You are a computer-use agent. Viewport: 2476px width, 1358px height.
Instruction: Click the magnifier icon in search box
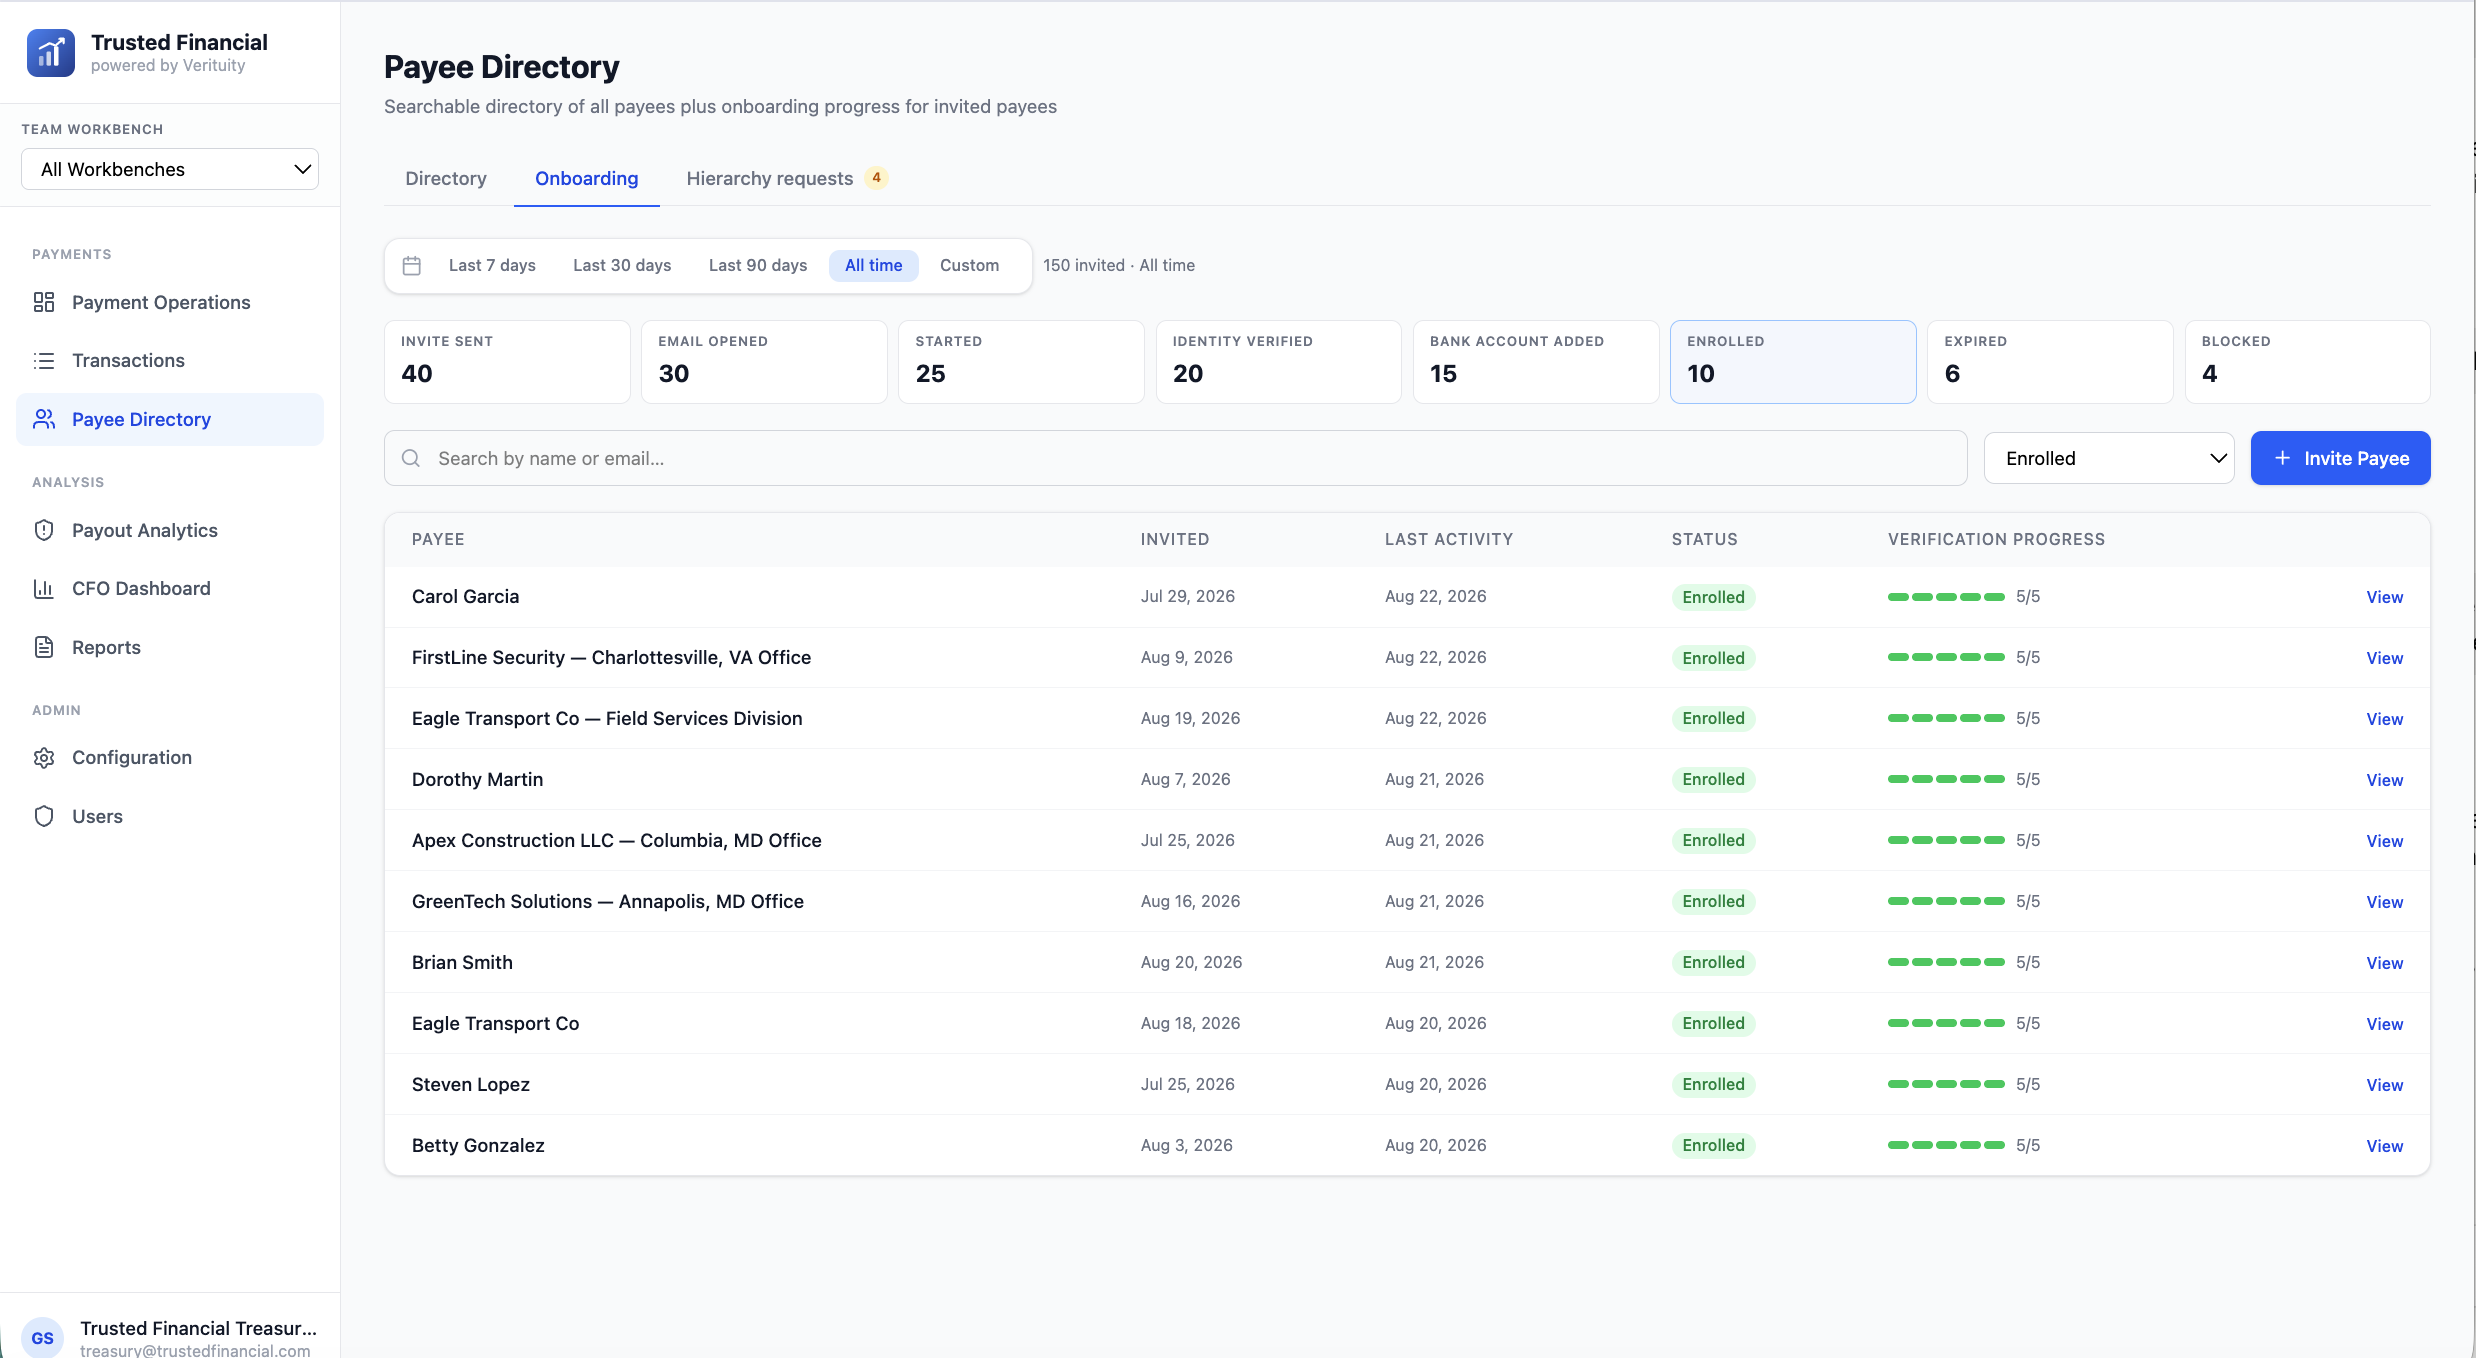(x=411, y=458)
